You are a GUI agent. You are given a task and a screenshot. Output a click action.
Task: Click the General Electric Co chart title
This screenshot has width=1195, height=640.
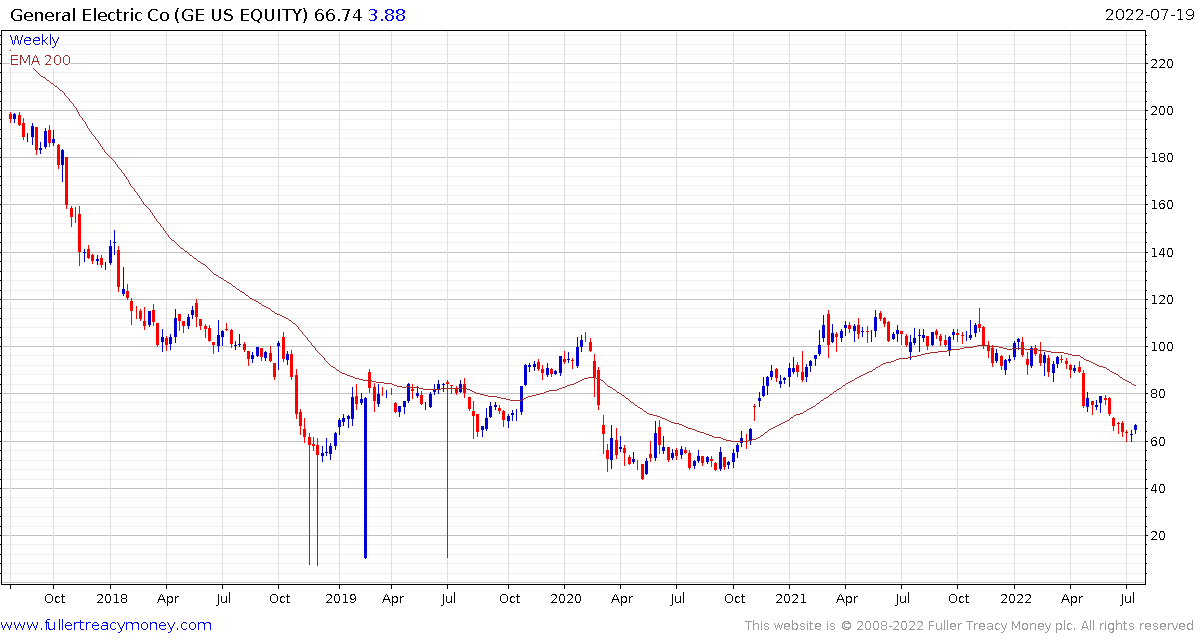pos(159,14)
